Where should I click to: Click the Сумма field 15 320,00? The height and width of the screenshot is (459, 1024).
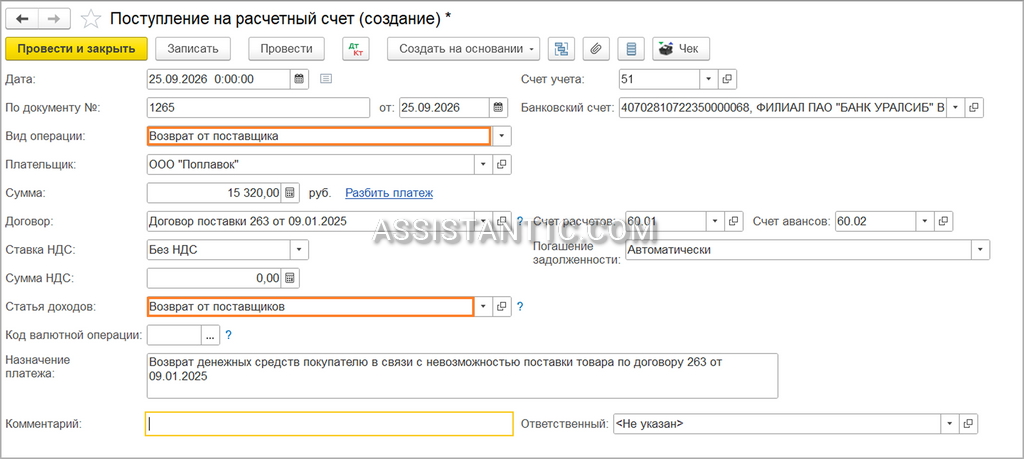[x=215, y=193]
